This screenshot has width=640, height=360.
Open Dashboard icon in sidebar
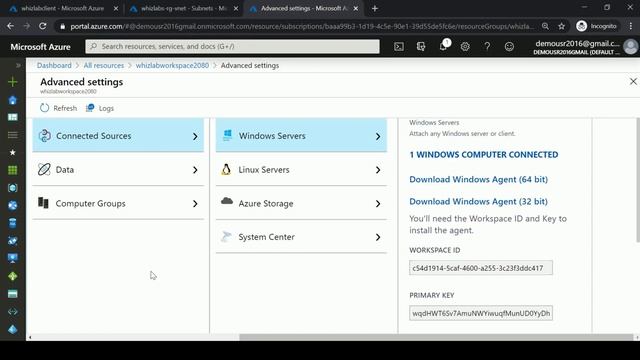pos(13,117)
